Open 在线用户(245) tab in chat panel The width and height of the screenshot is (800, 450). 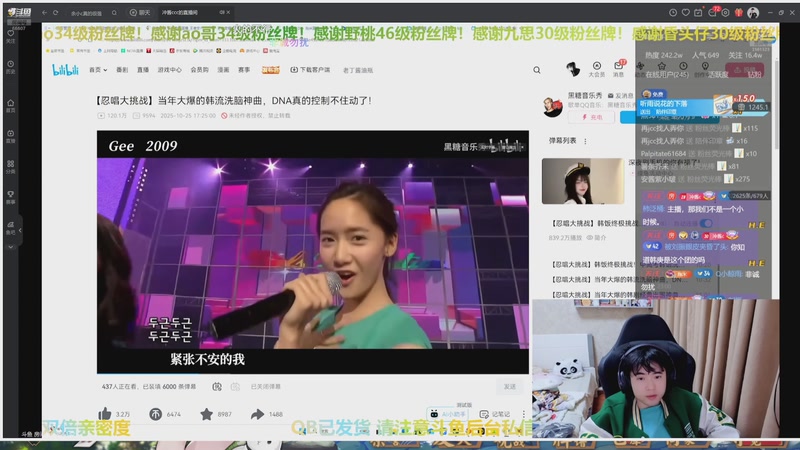(x=667, y=75)
